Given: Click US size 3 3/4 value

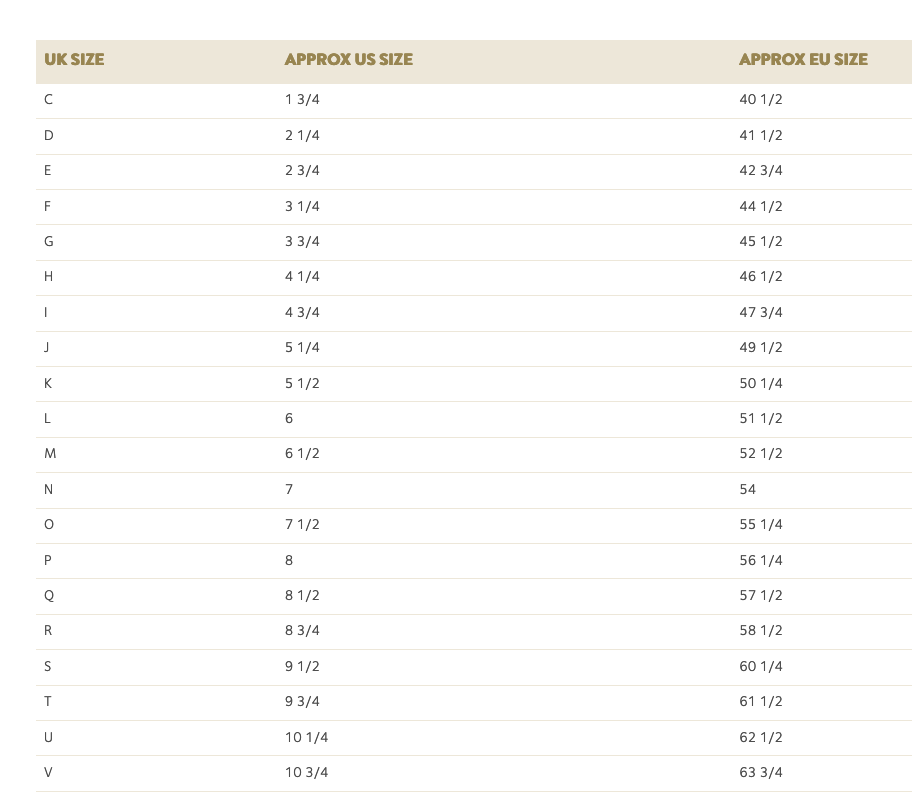Looking at the screenshot, I should (x=302, y=242).
